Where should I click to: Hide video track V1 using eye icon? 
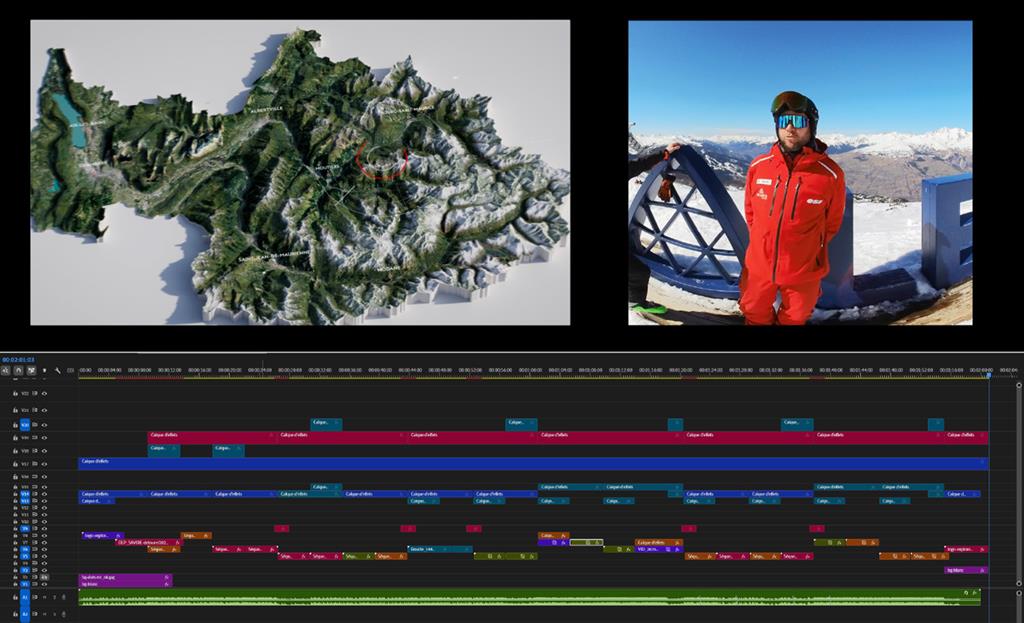(x=44, y=584)
